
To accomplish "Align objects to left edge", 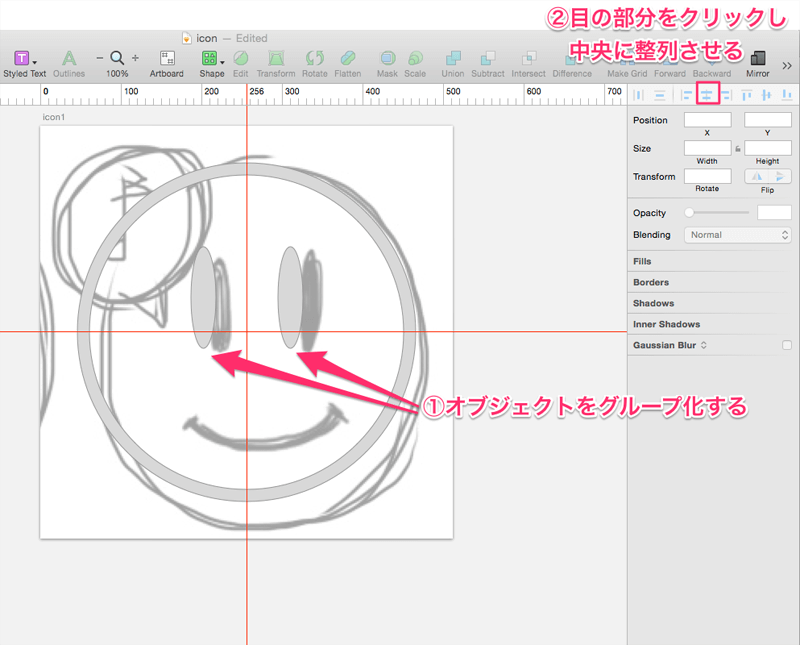I will [686, 95].
